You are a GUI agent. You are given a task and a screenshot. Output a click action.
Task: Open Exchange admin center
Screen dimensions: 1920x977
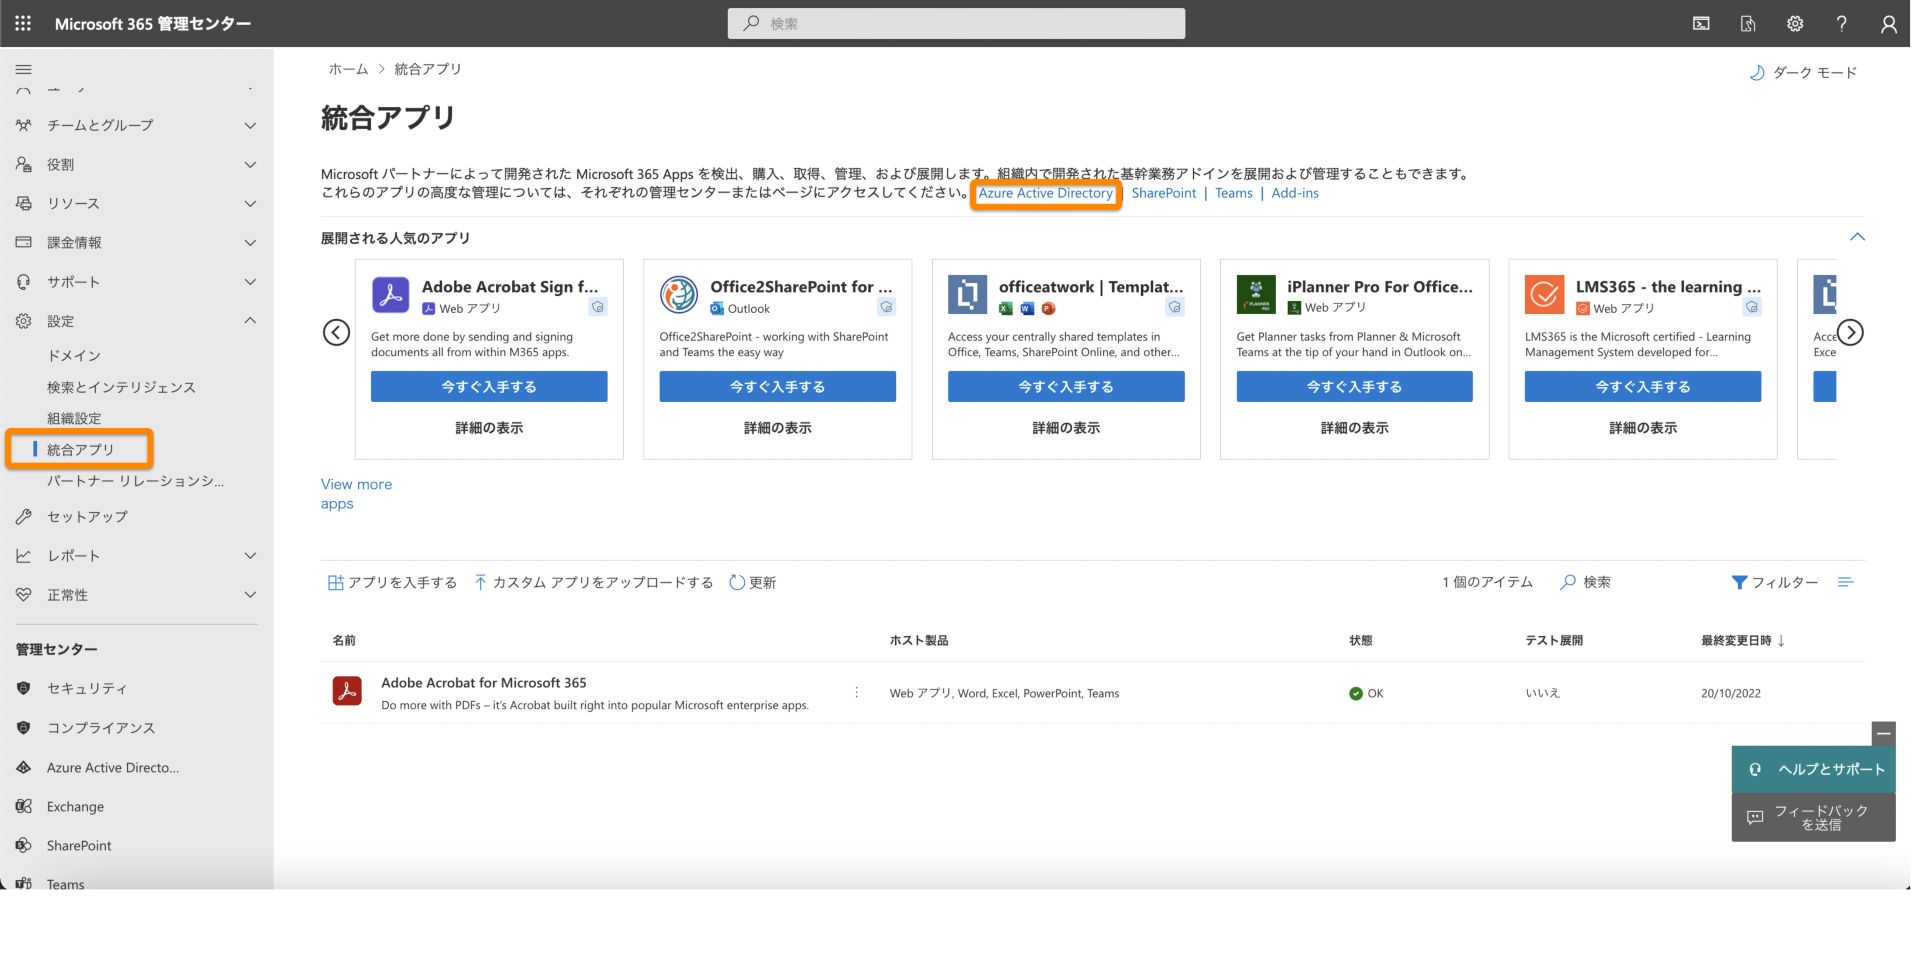[x=75, y=807]
